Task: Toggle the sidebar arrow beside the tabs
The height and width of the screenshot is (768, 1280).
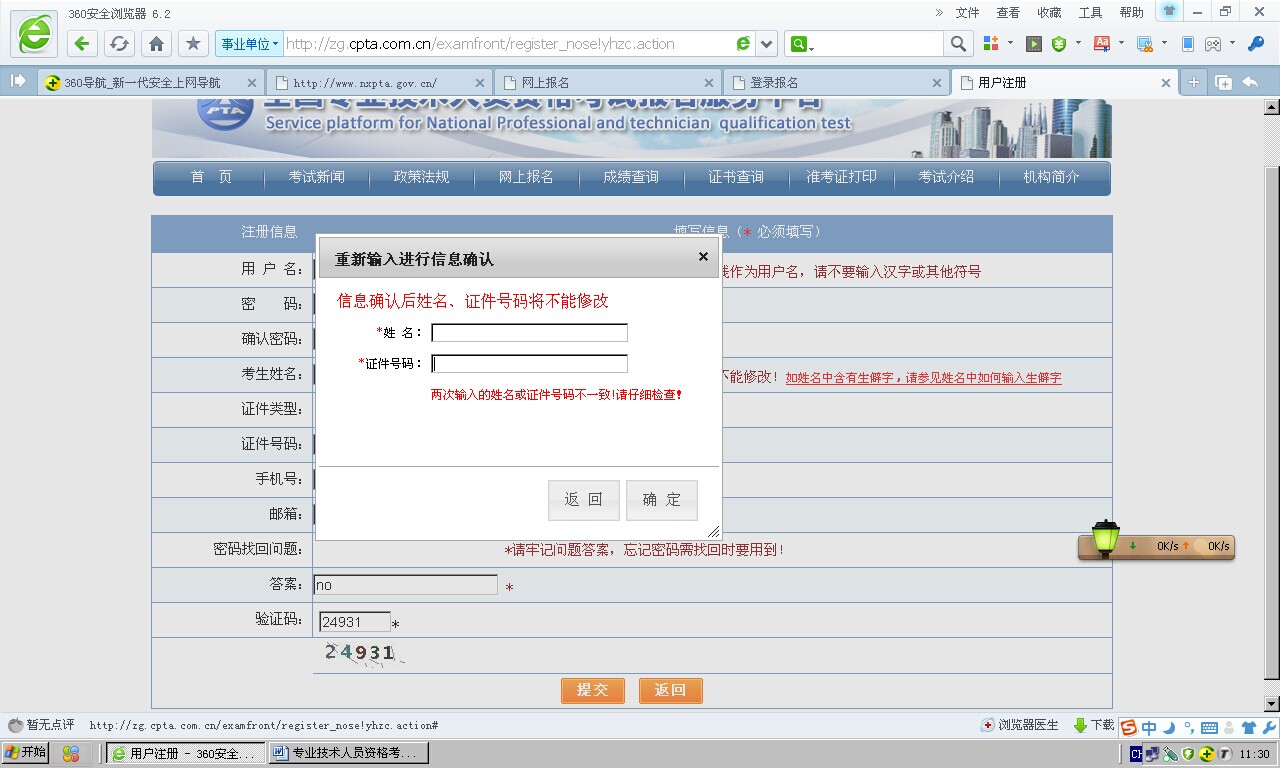Action: 18,82
